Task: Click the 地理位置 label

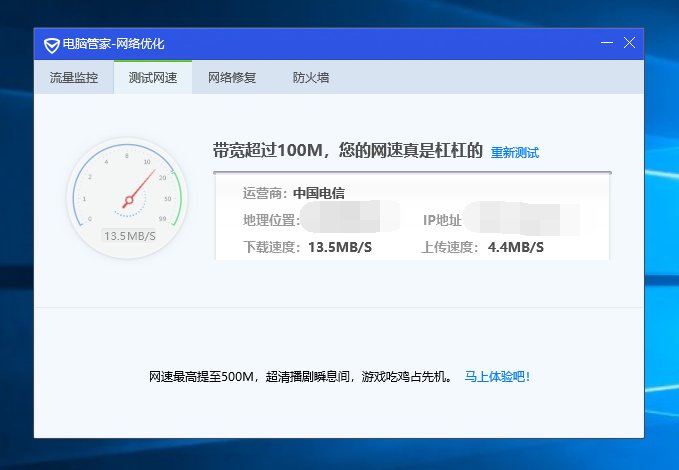Action: click(x=271, y=220)
